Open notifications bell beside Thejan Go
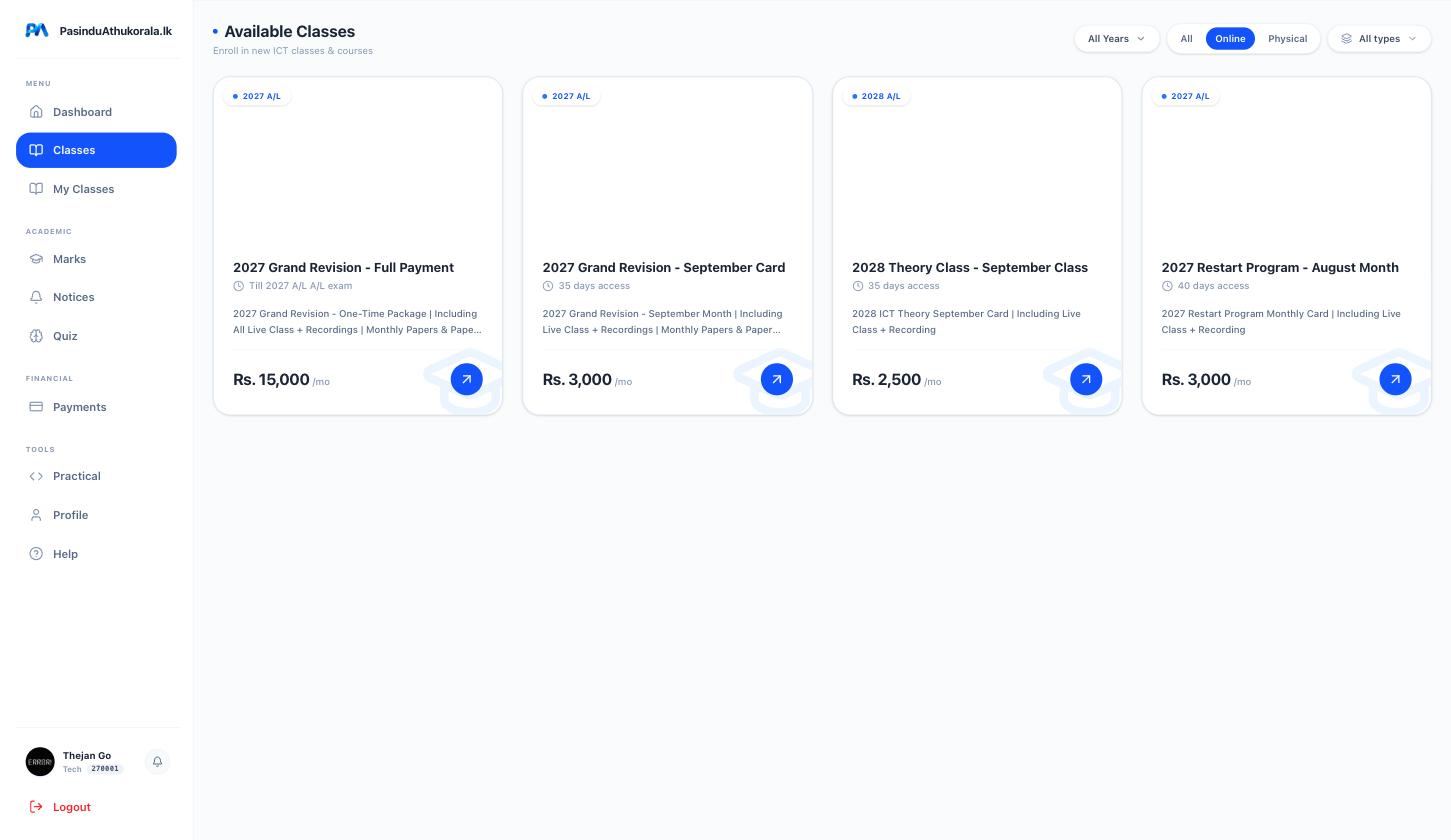The height and width of the screenshot is (840, 1451). (x=157, y=762)
